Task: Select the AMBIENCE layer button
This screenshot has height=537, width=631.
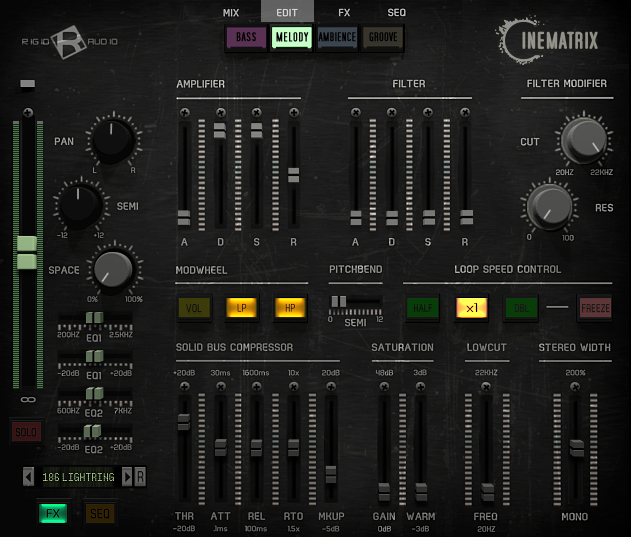Action: pos(337,37)
